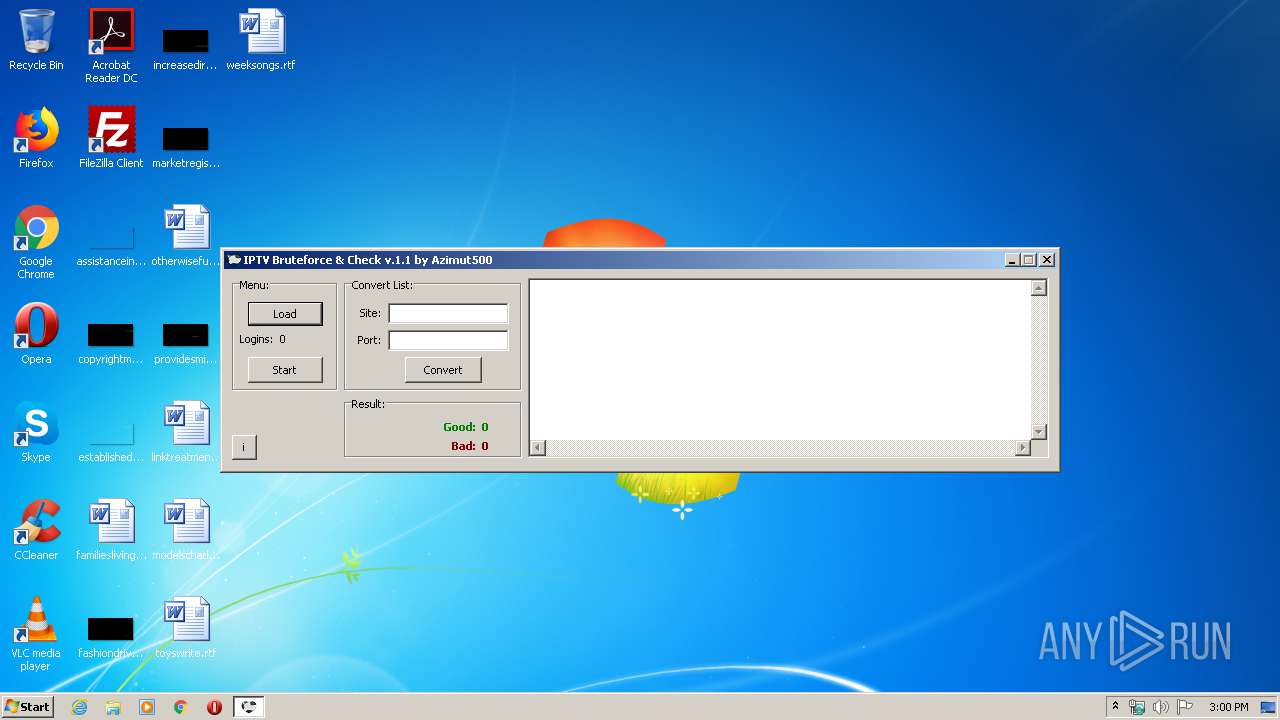Viewport: 1280px width, 720px height.
Task: Select the copyrightm... desktop file
Action: point(111,342)
